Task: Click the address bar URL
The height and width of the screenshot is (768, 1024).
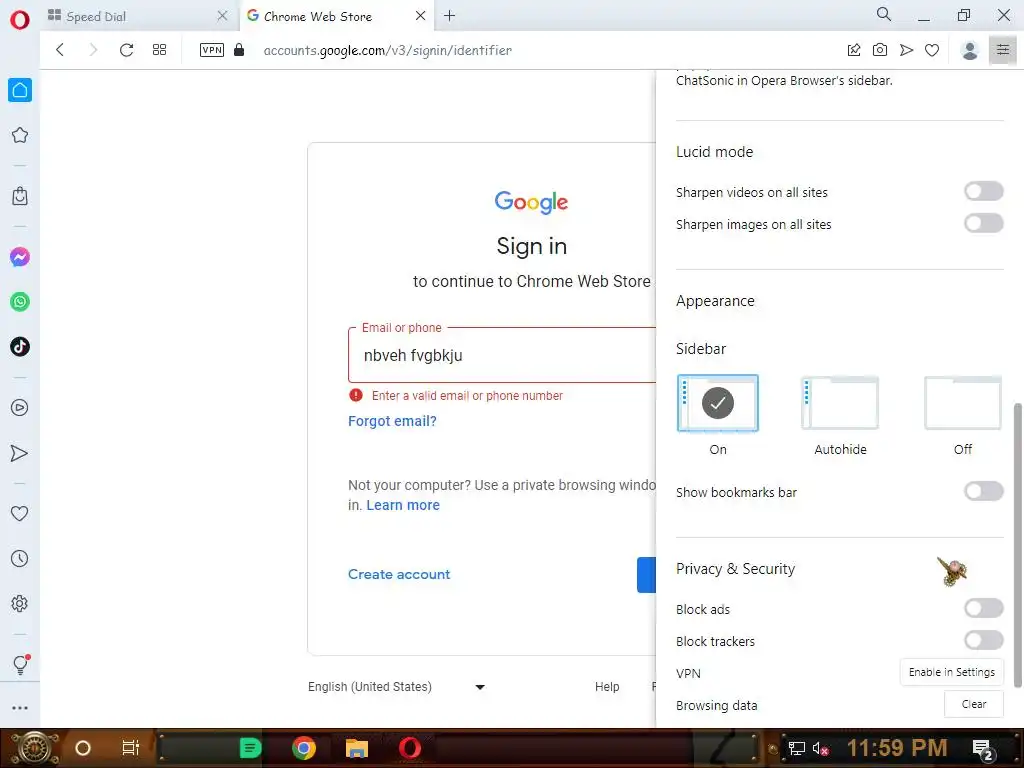Action: point(387,50)
